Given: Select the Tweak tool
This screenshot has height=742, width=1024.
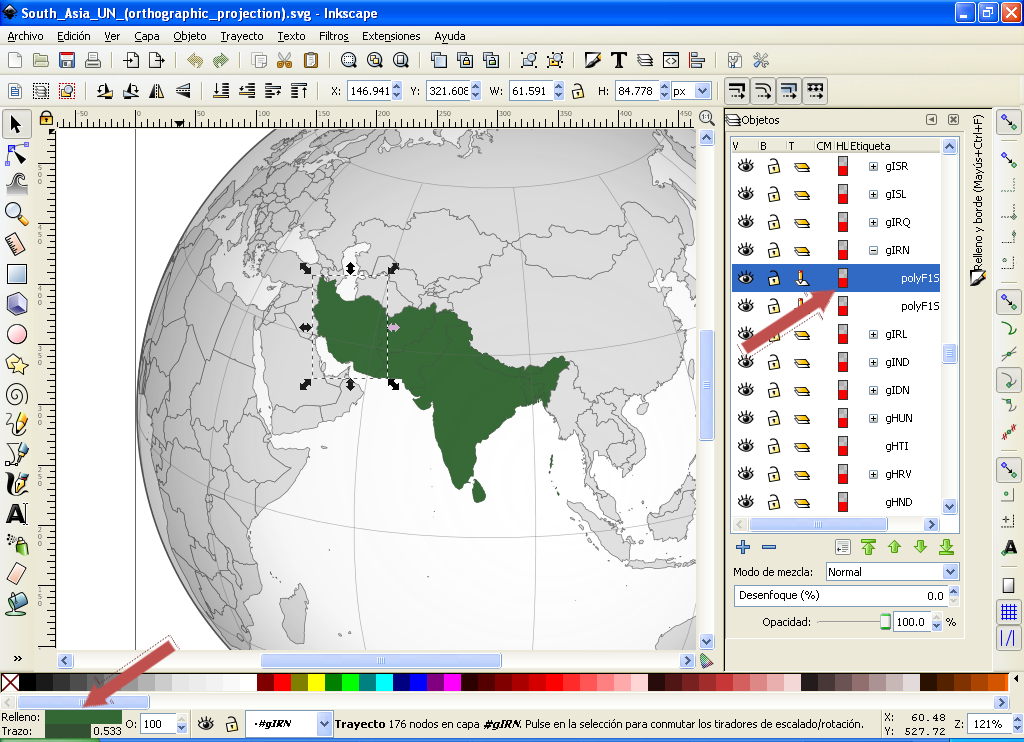Looking at the screenshot, I should pyautogui.click(x=16, y=184).
